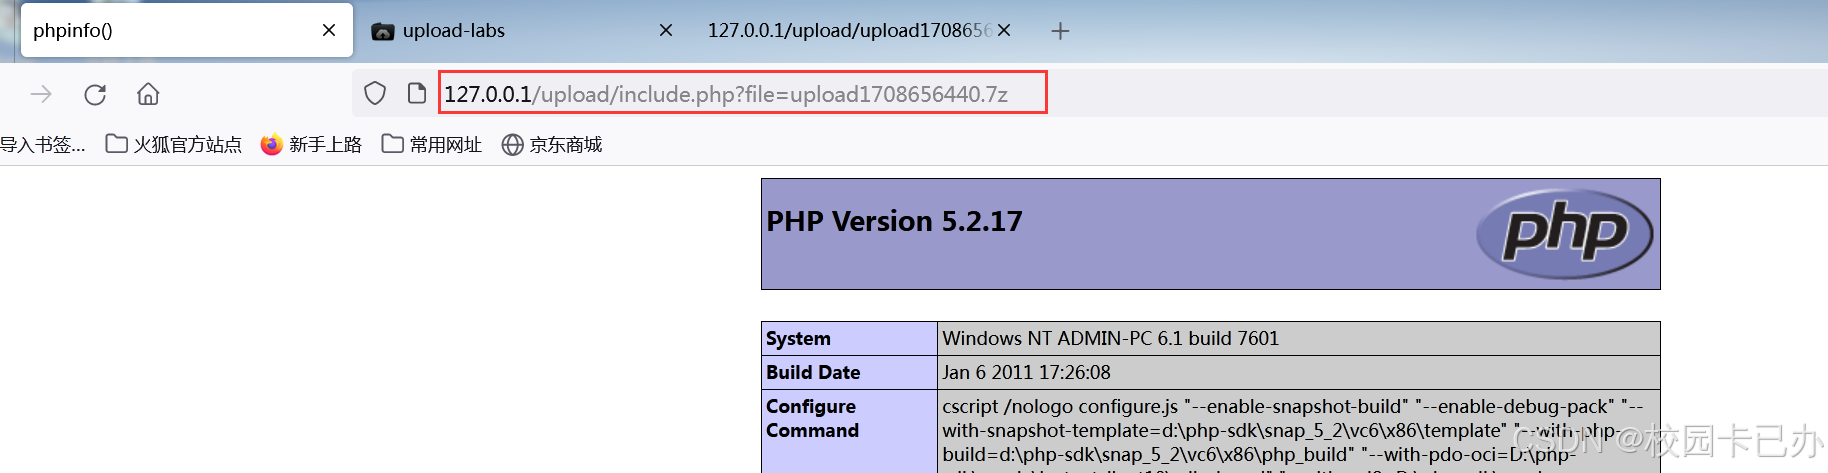
Task: Open the 导入书签 bookmark item
Action: [42, 145]
